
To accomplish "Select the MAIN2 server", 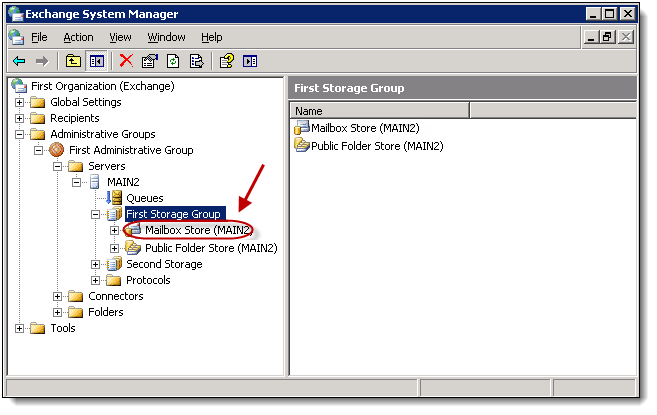I will tap(123, 182).
